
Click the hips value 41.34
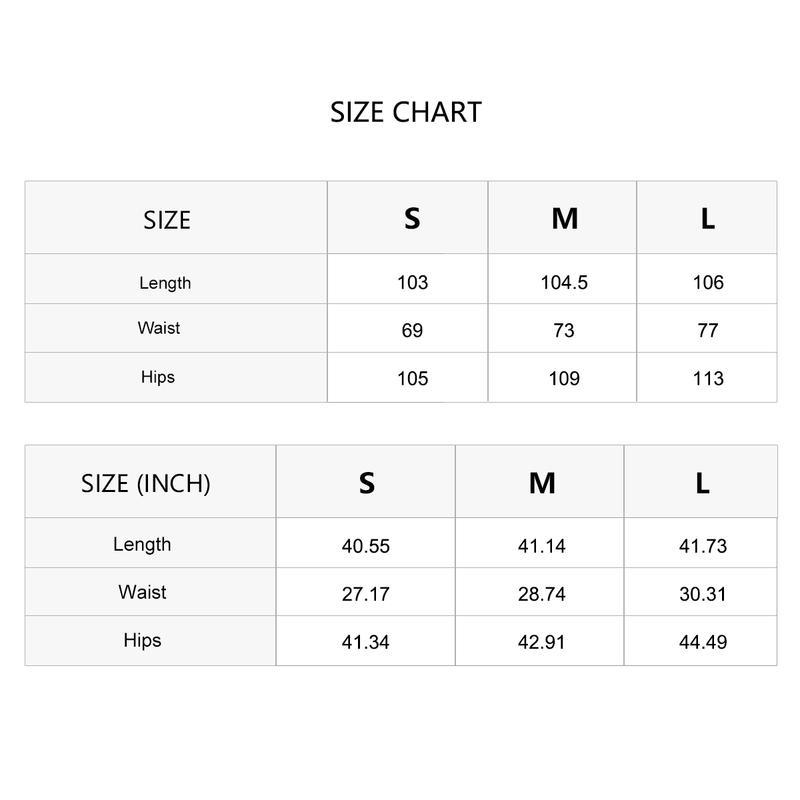point(366,642)
